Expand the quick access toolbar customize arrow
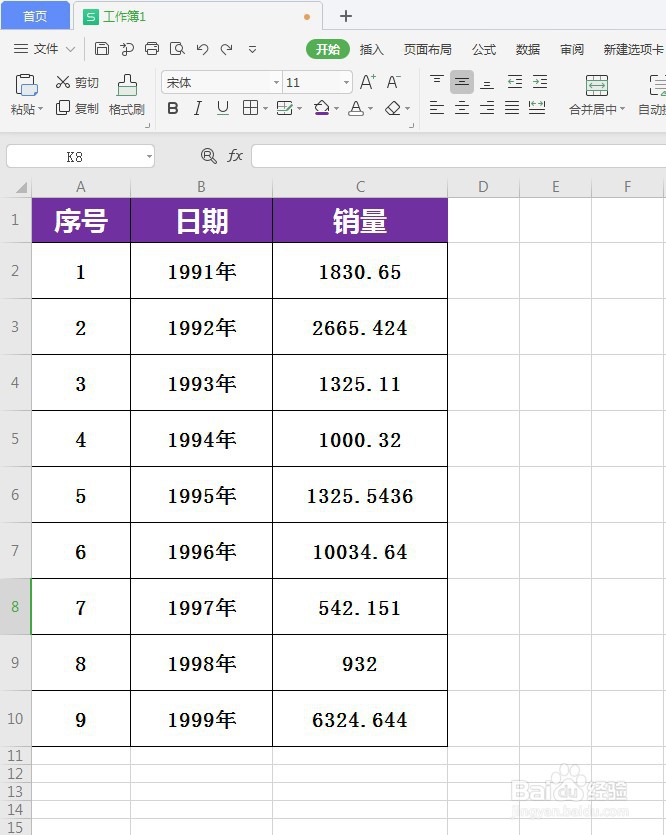This screenshot has width=666, height=835. [x=252, y=50]
